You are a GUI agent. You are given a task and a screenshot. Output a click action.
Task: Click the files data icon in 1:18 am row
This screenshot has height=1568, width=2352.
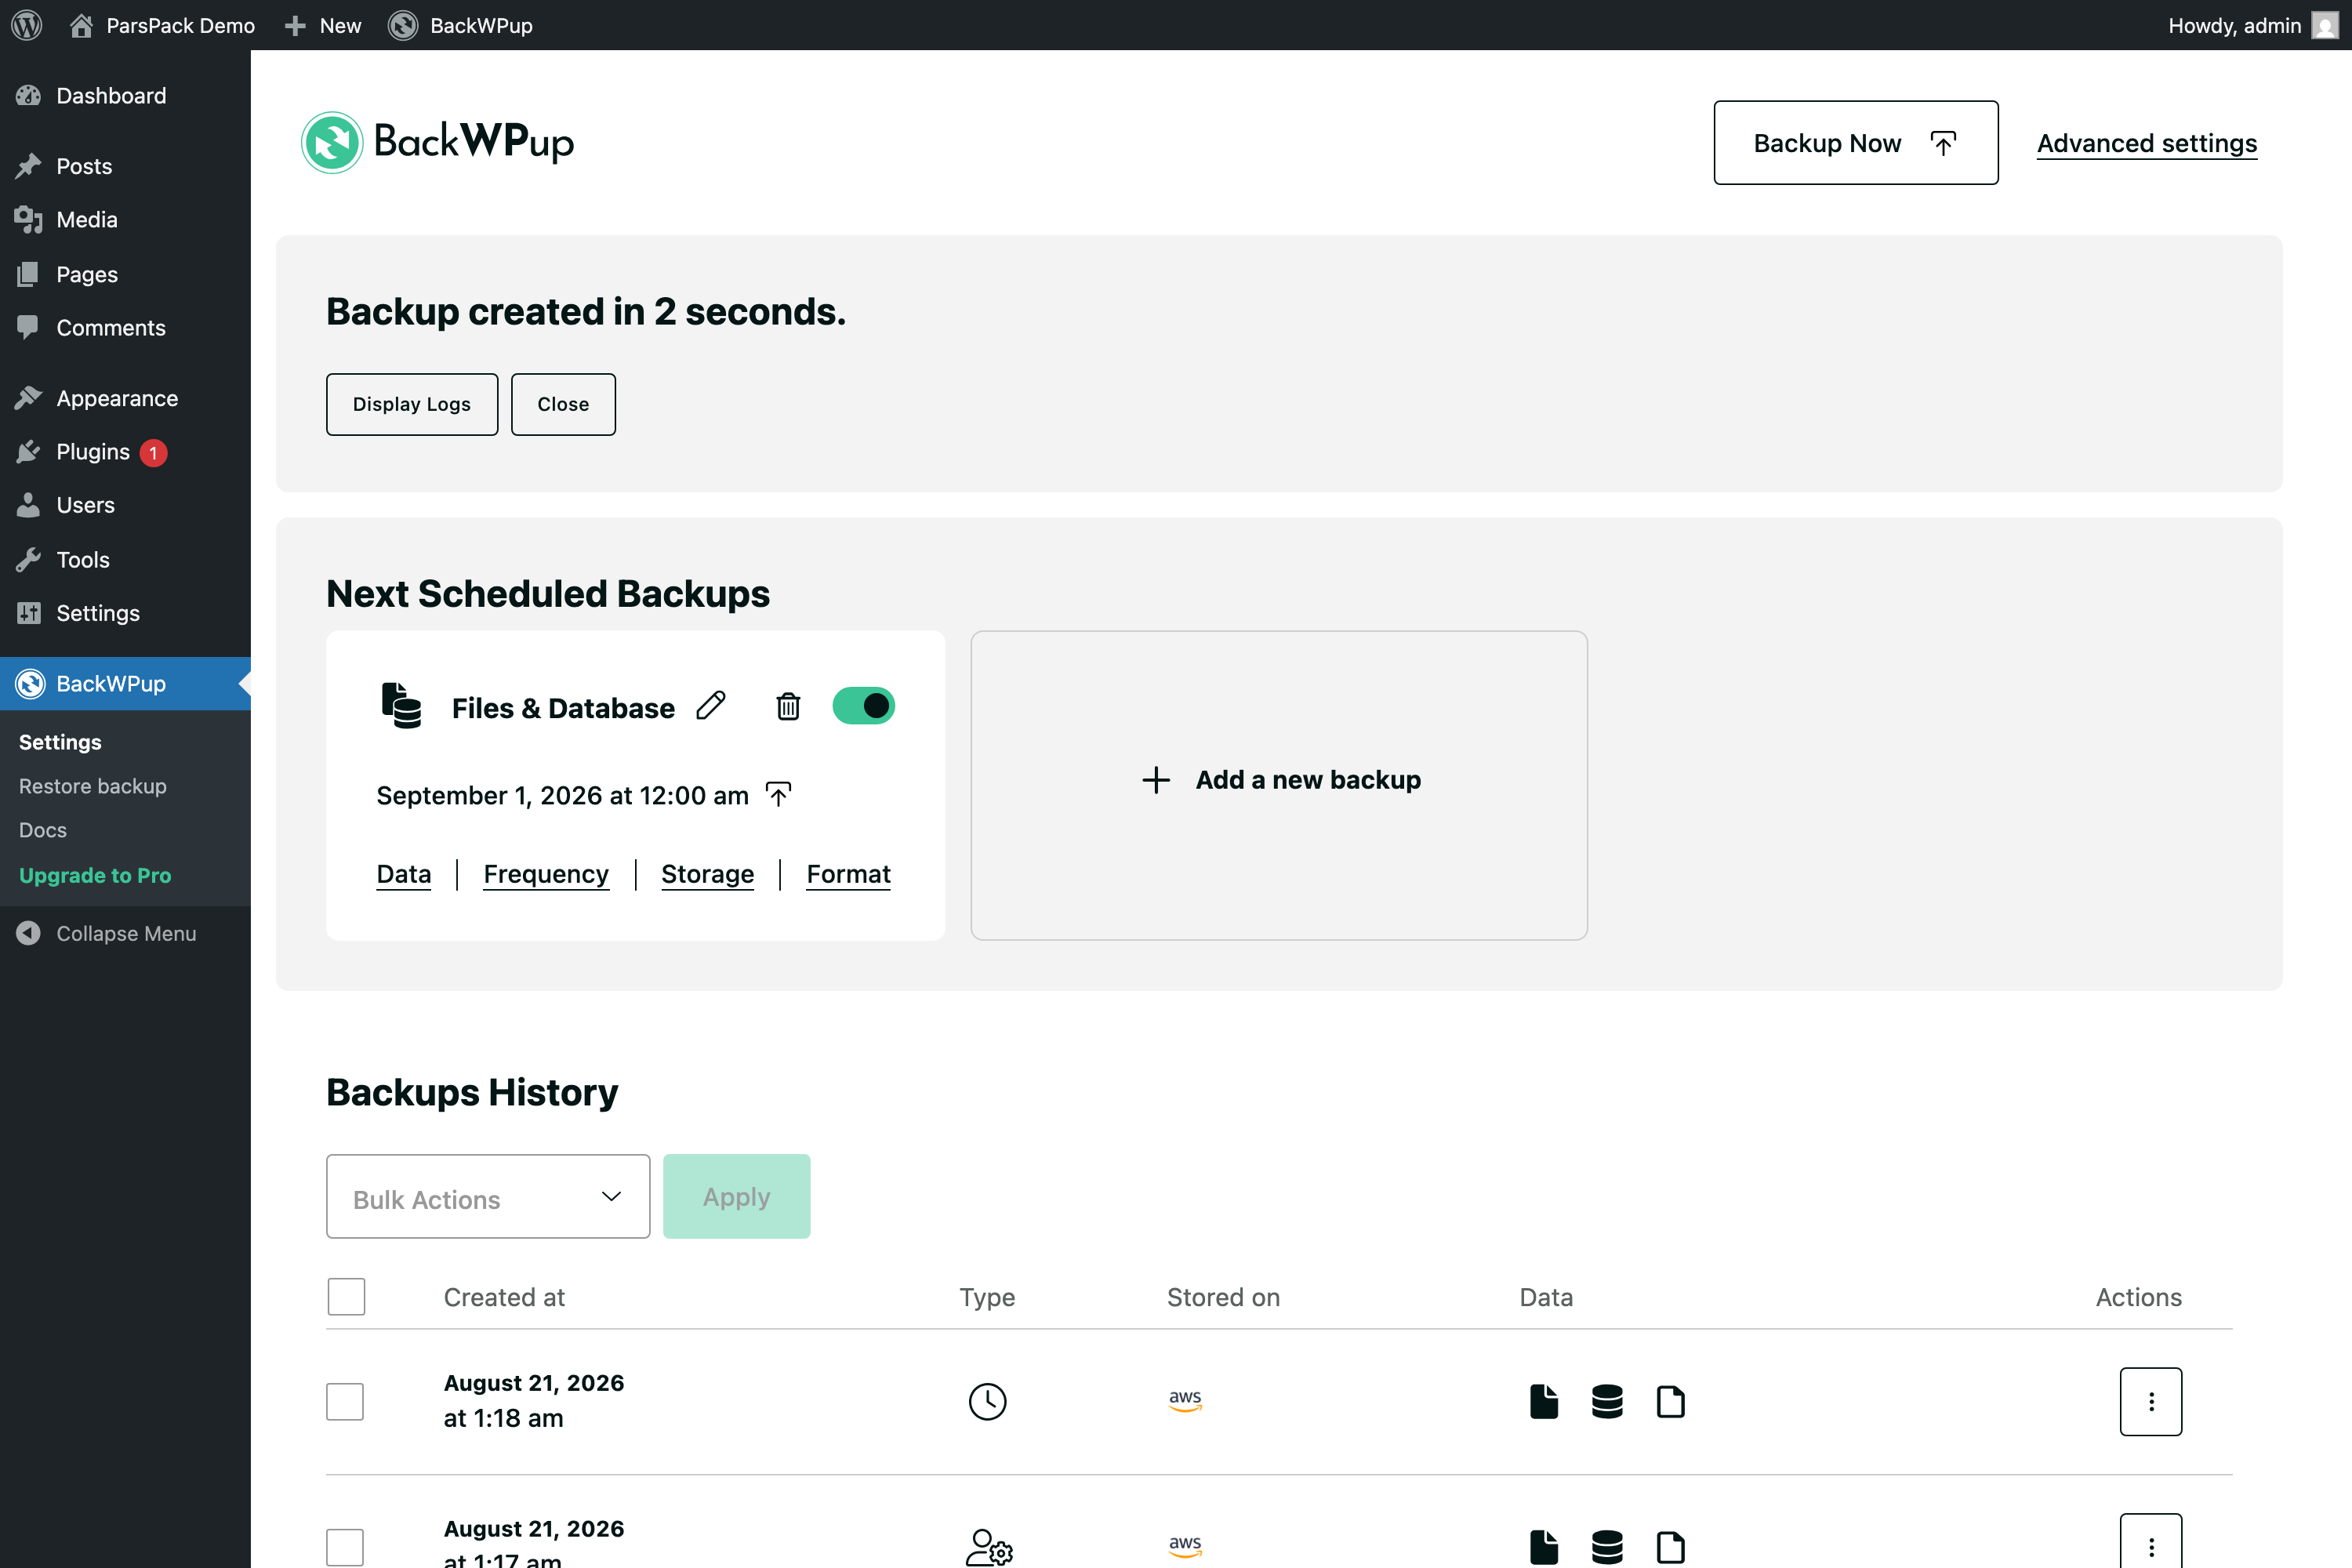click(1544, 1401)
